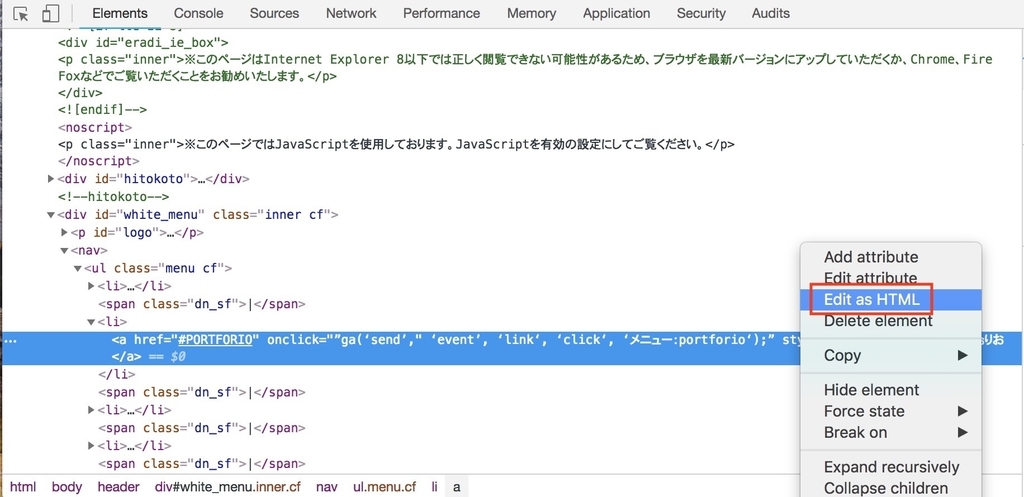The height and width of the screenshot is (497, 1024).
Task: Select Edit as HTML menu item
Action: 891,300
